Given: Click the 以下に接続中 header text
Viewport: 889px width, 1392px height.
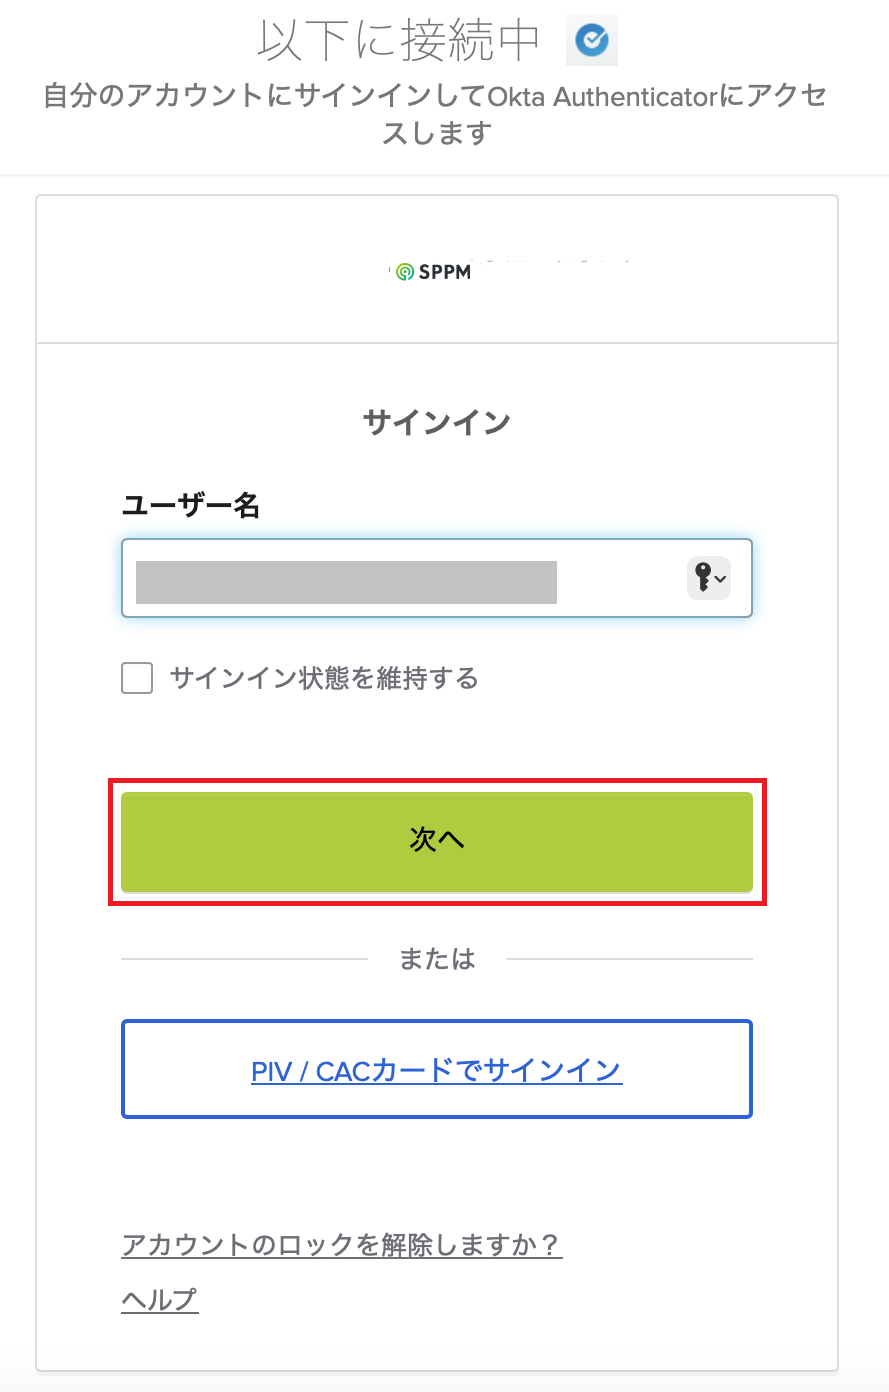Looking at the screenshot, I should click(x=399, y=41).
